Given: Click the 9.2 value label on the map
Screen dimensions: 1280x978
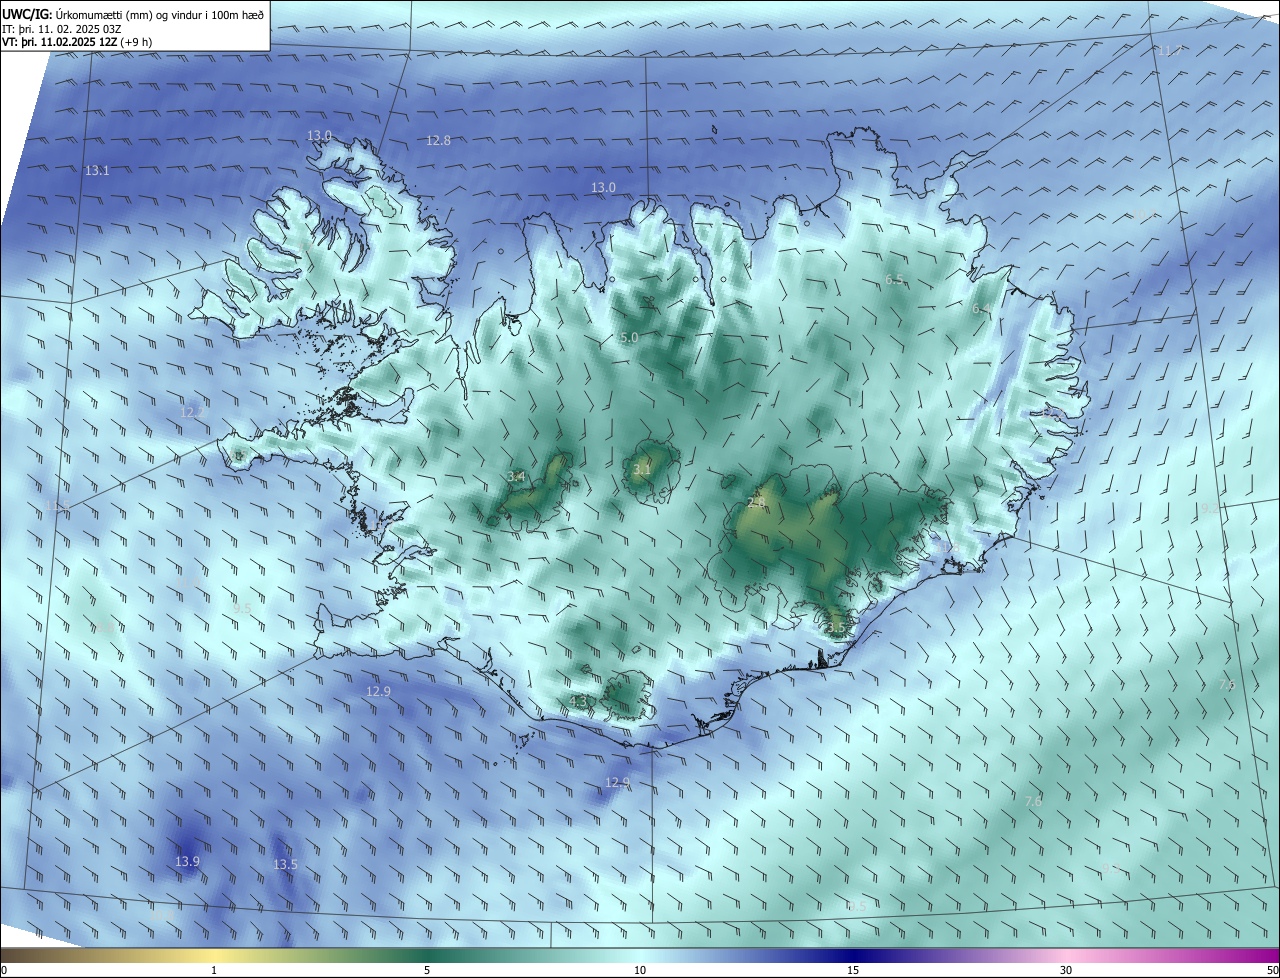Looking at the screenshot, I should [1208, 509].
